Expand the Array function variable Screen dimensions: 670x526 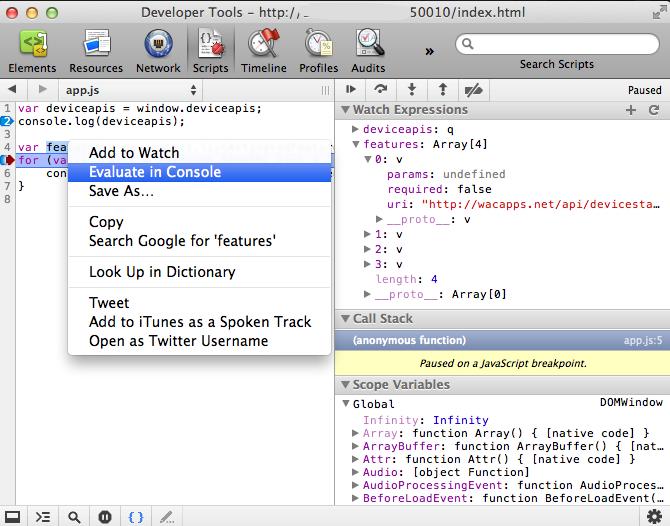coord(355,433)
